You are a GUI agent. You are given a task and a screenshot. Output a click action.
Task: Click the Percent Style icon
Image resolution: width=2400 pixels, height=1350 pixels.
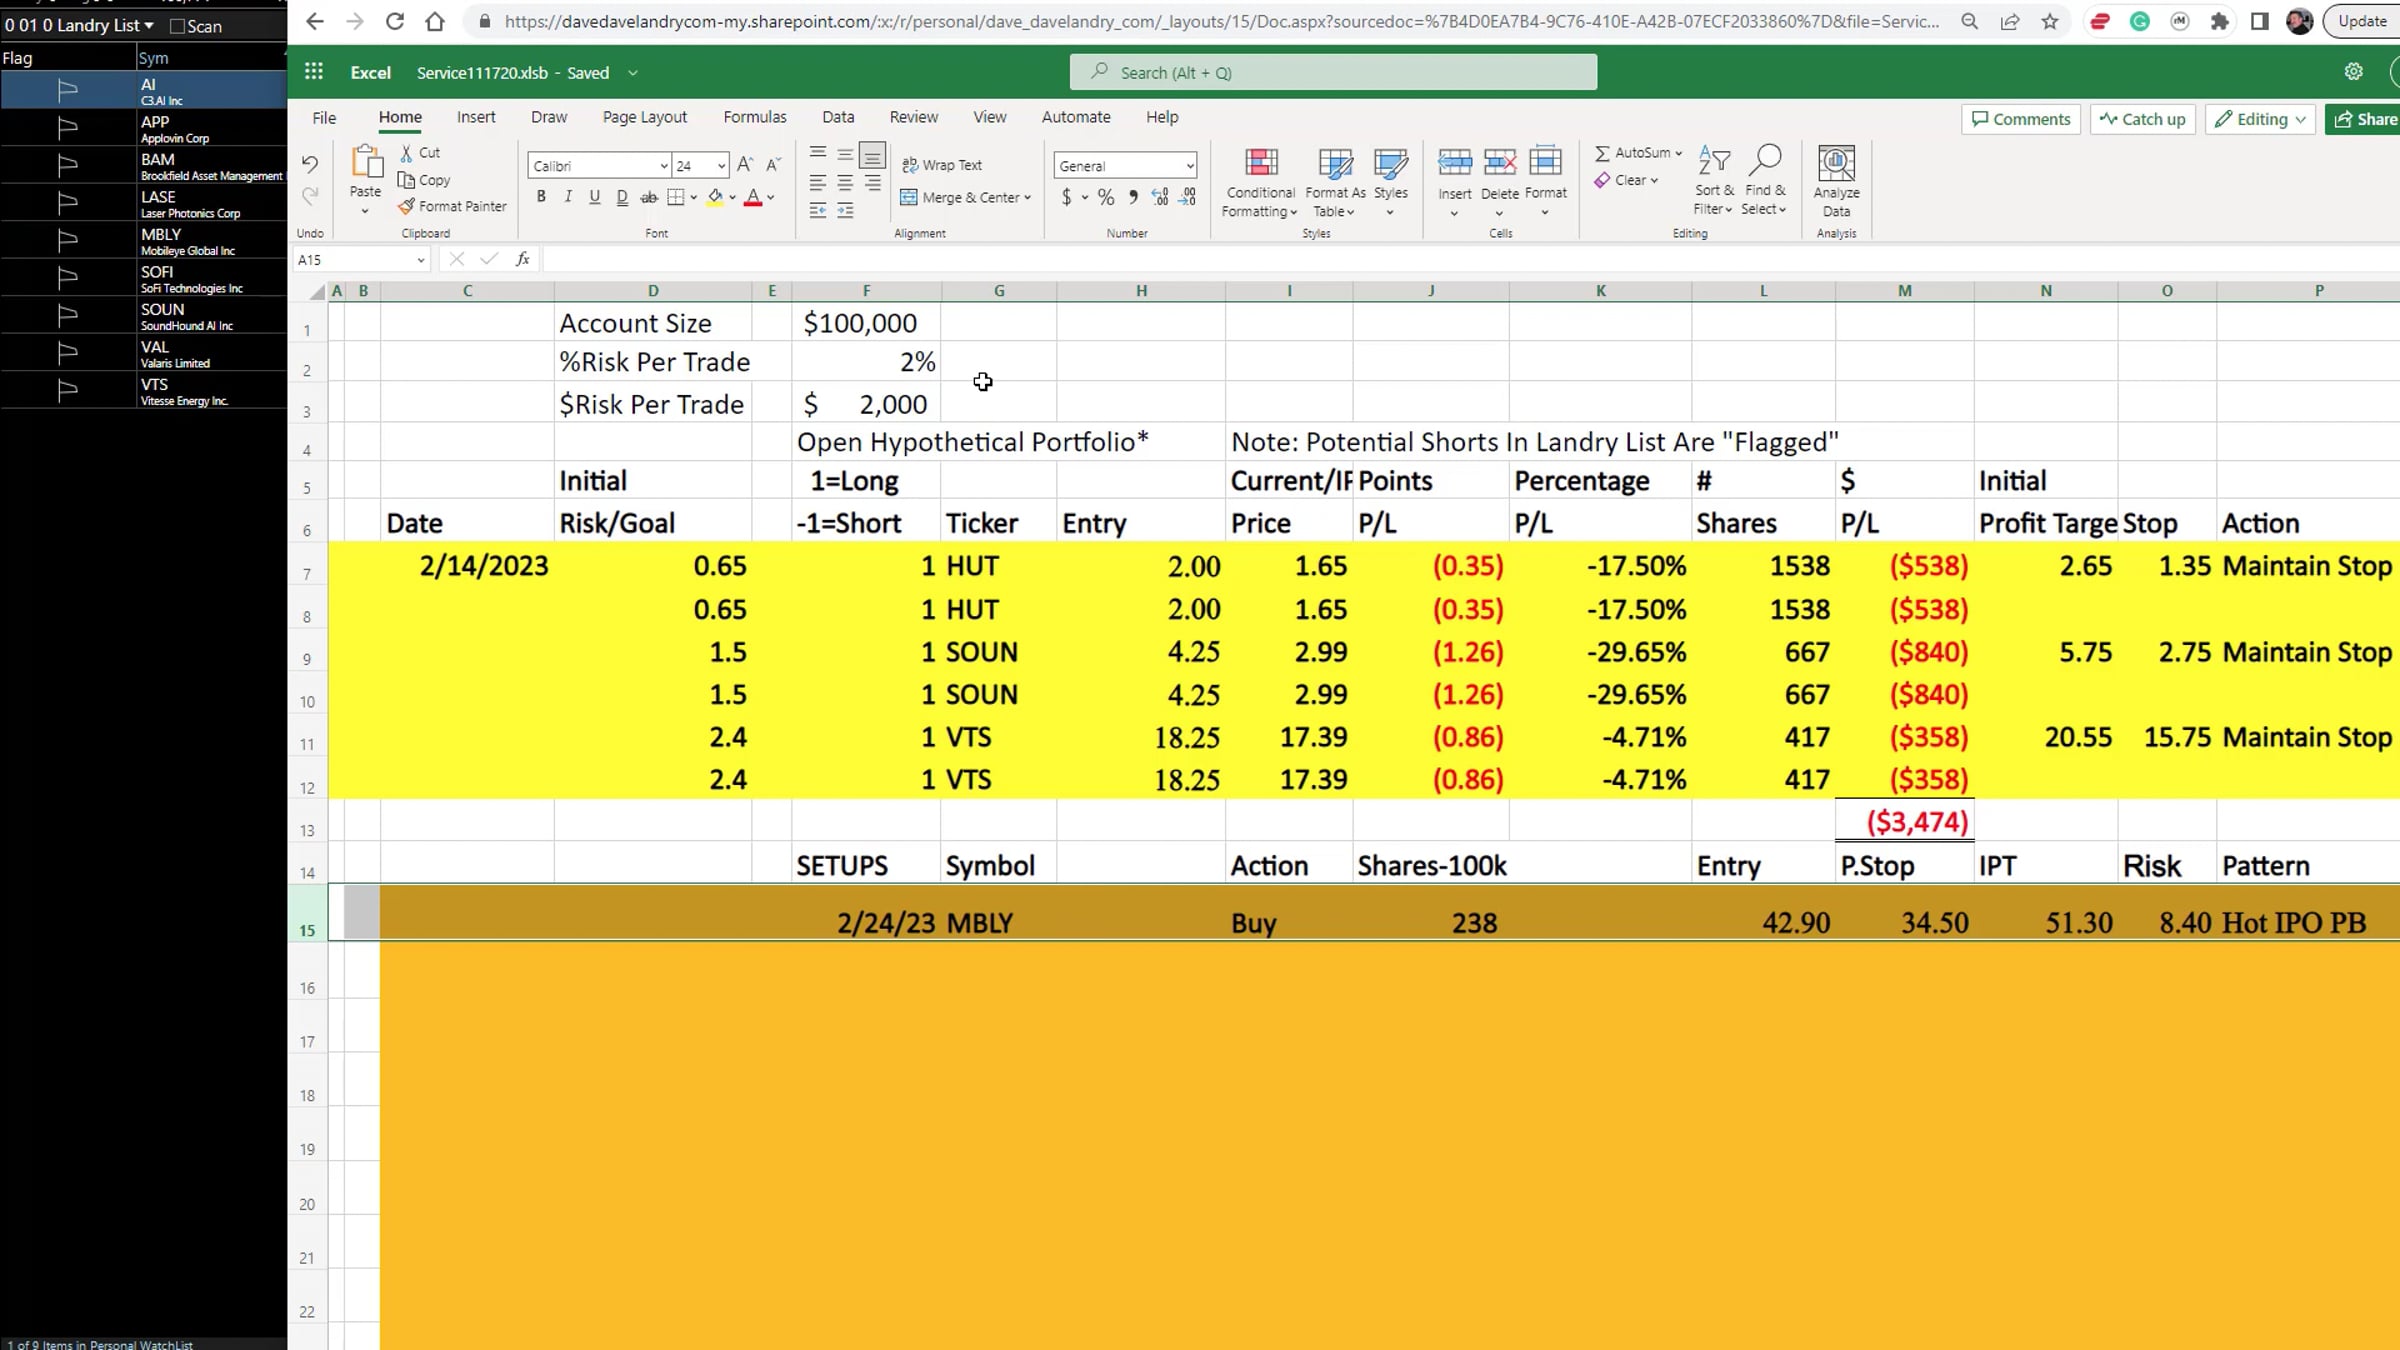[x=1106, y=198]
